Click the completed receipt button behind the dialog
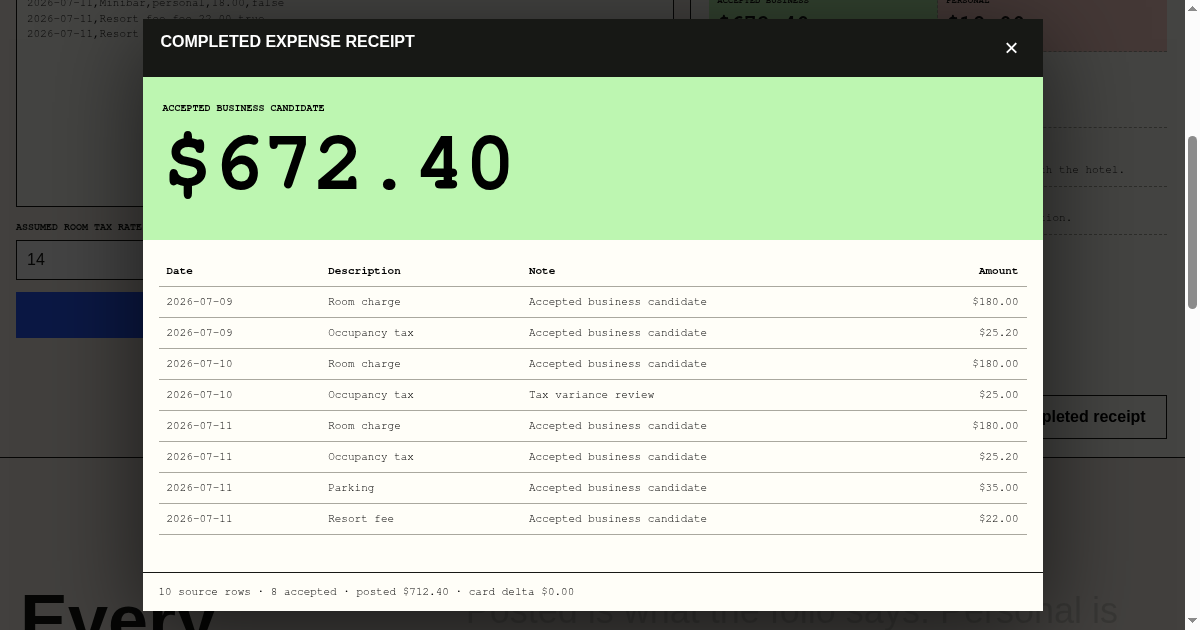The image size is (1200, 630). click(1104, 417)
